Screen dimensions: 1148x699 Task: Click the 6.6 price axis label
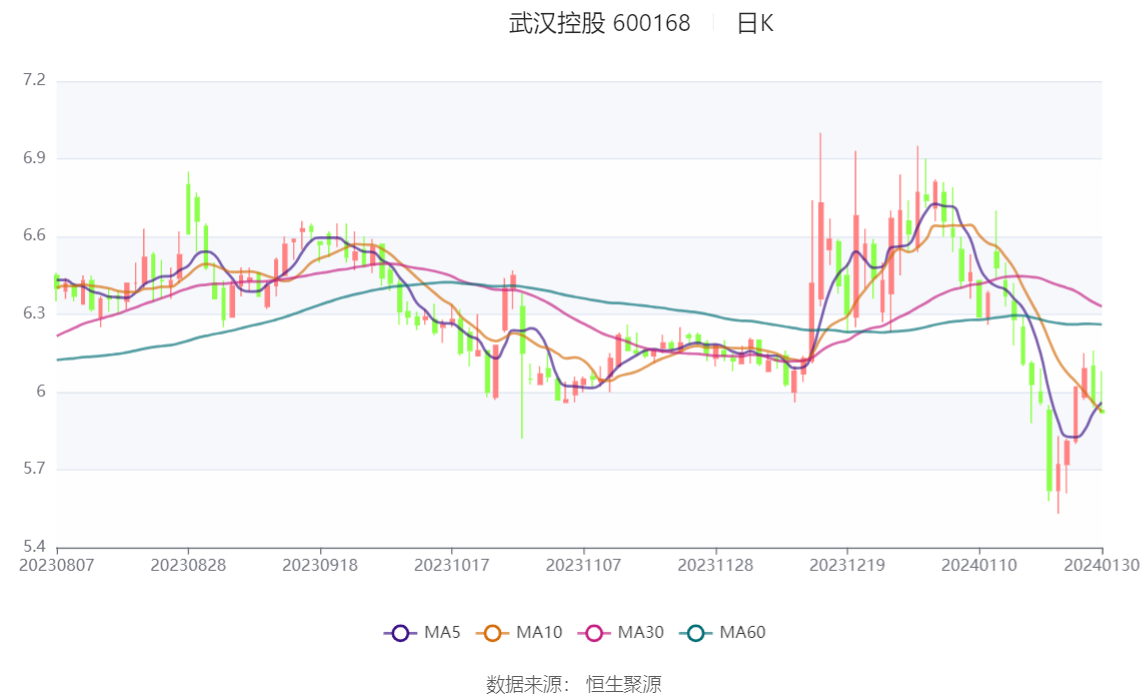34,236
